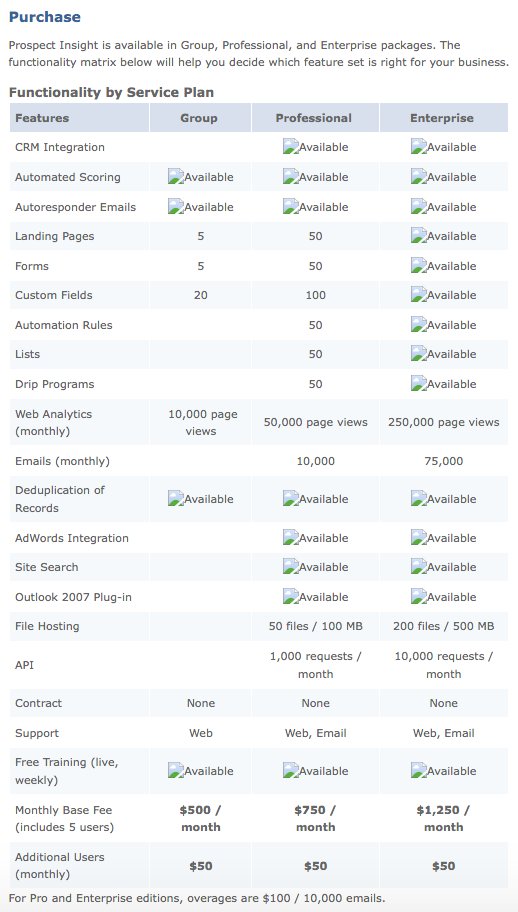Click the $750 / month price
This screenshot has width=518, height=912.
click(x=316, y=818)
